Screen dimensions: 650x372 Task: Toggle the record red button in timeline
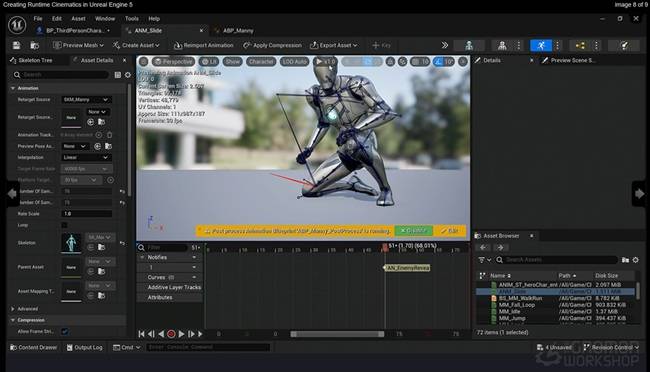click(171, 334)
